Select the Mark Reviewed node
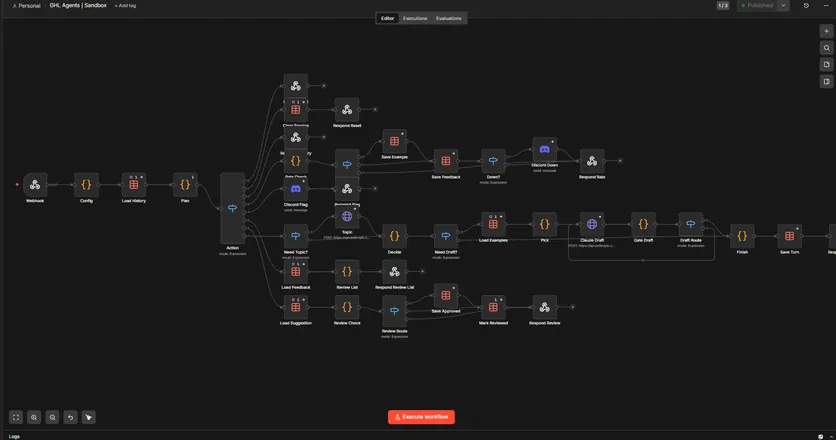Viewport: 836px width, 440px height. 493,307
